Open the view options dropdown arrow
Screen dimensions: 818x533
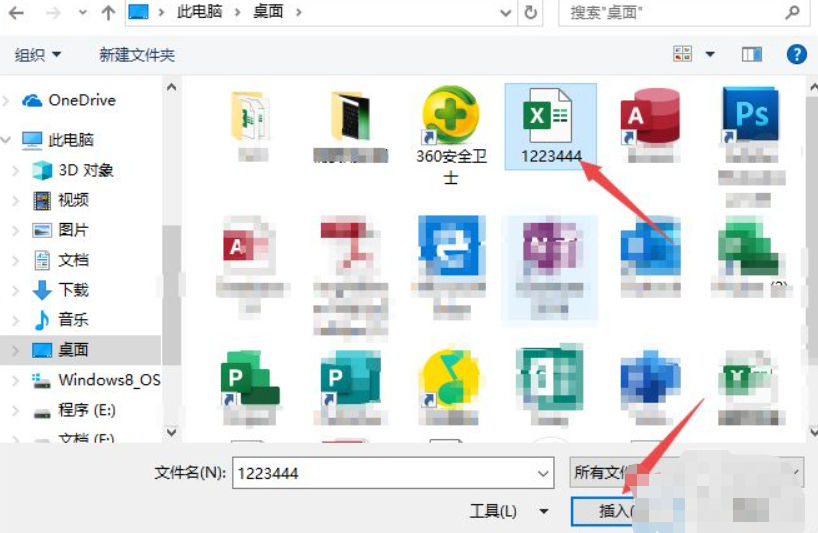pos(710,54)
